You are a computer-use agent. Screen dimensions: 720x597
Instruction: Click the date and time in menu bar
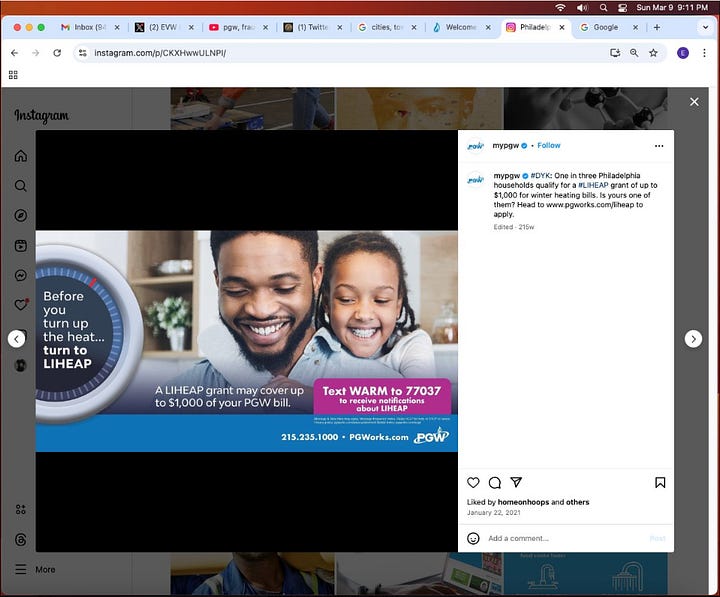click(x=672, y=7)
